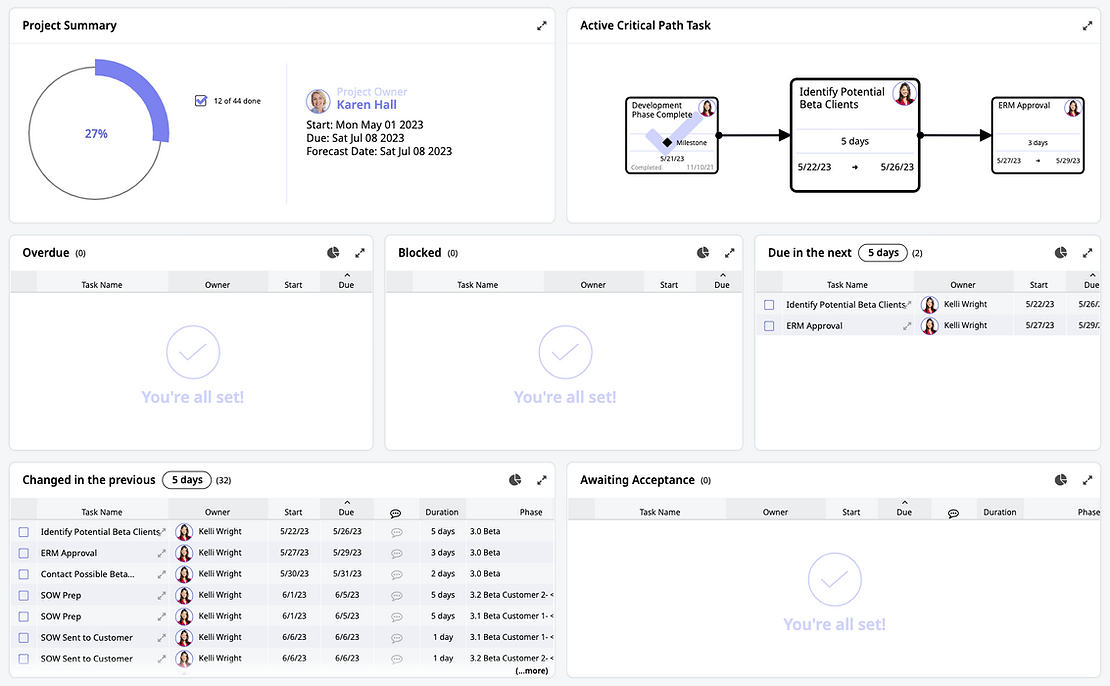
Task: Open the pie chart view for Blocked panel
Action: [703, 252]
